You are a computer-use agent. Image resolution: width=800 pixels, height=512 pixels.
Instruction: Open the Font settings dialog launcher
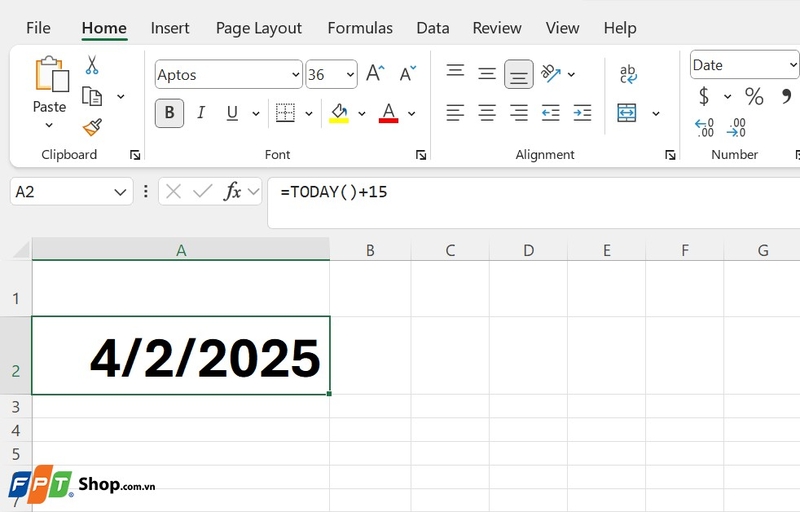click(x=421, y=155)
